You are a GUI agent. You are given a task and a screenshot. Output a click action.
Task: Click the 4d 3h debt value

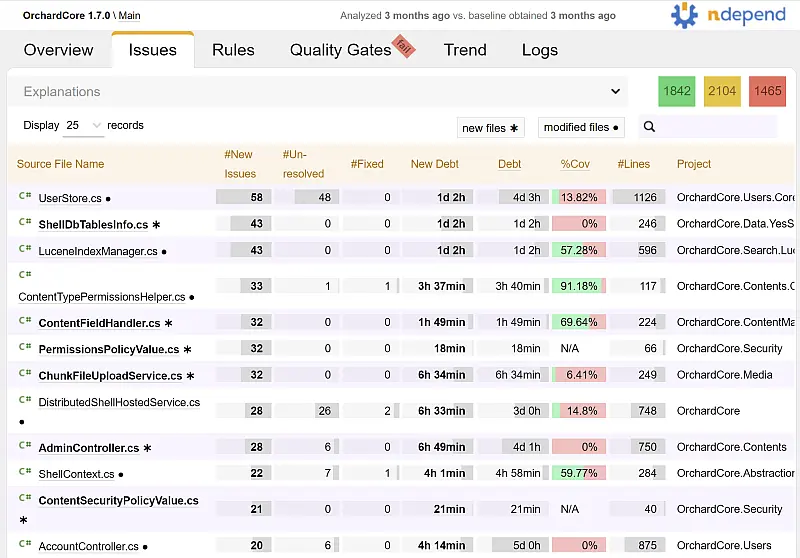[526, 197]
